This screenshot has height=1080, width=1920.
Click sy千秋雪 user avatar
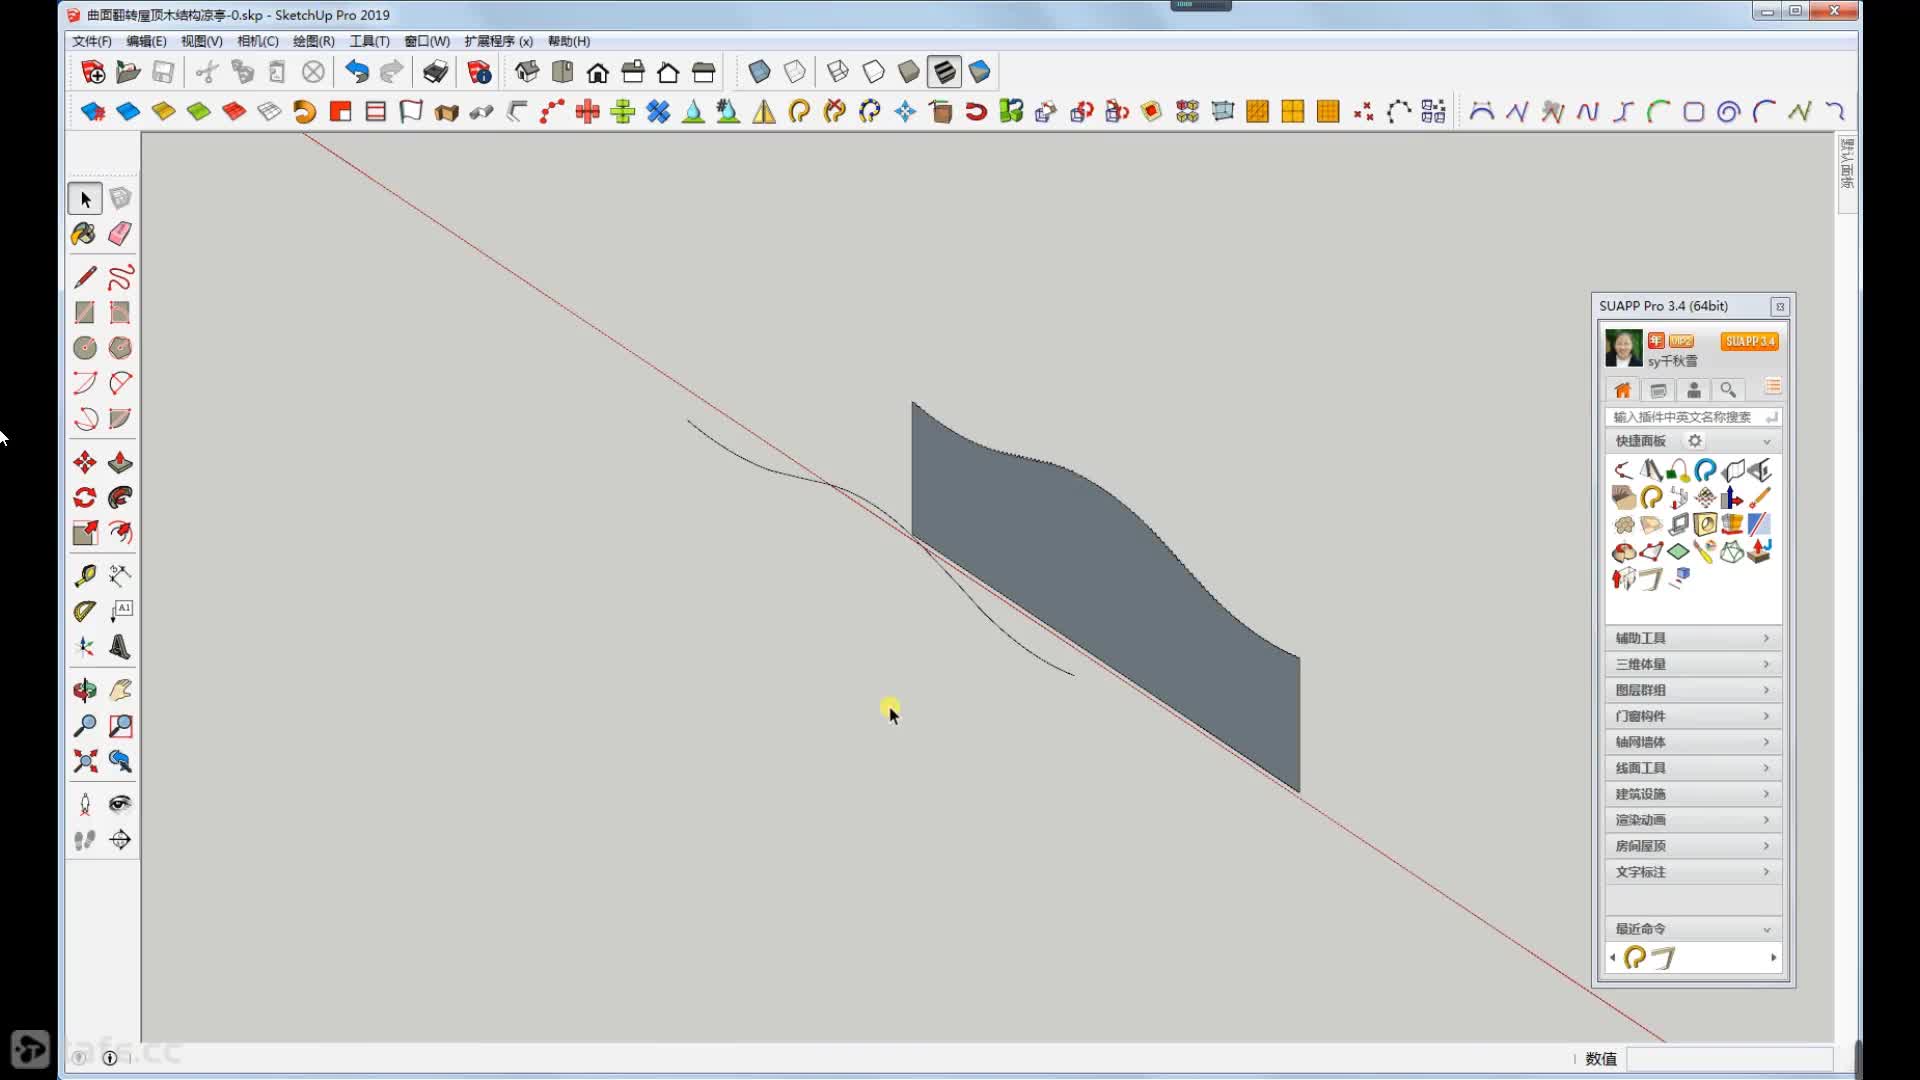coord(1623,348)
